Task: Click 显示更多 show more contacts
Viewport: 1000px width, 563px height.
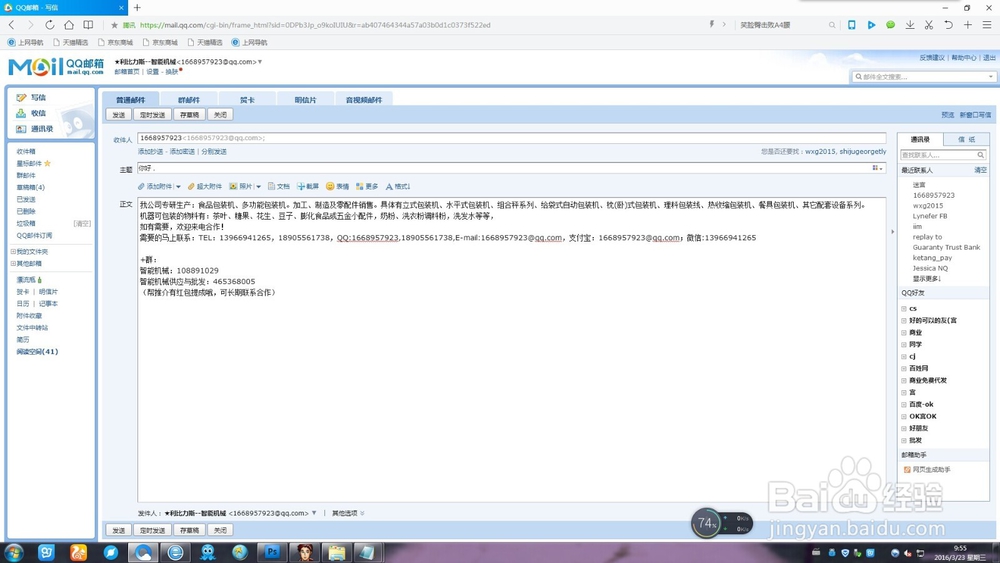Action: coord(927,279)
